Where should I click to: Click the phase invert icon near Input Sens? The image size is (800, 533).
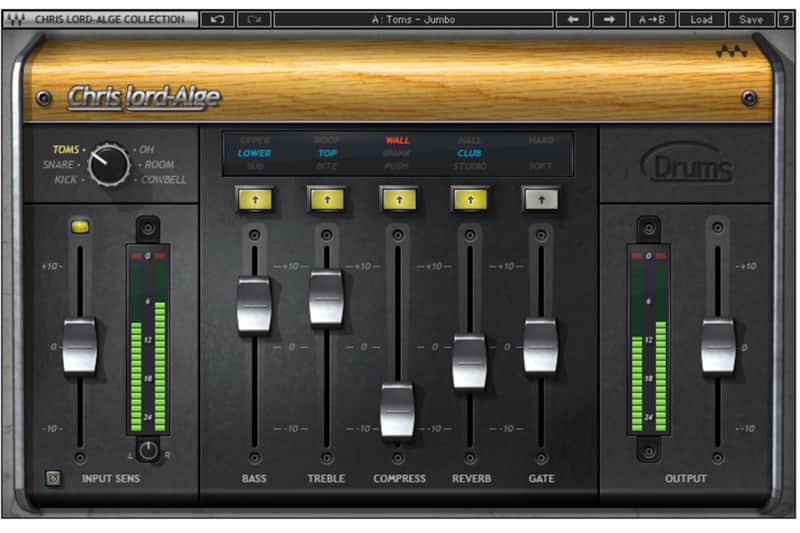[53, 478]
